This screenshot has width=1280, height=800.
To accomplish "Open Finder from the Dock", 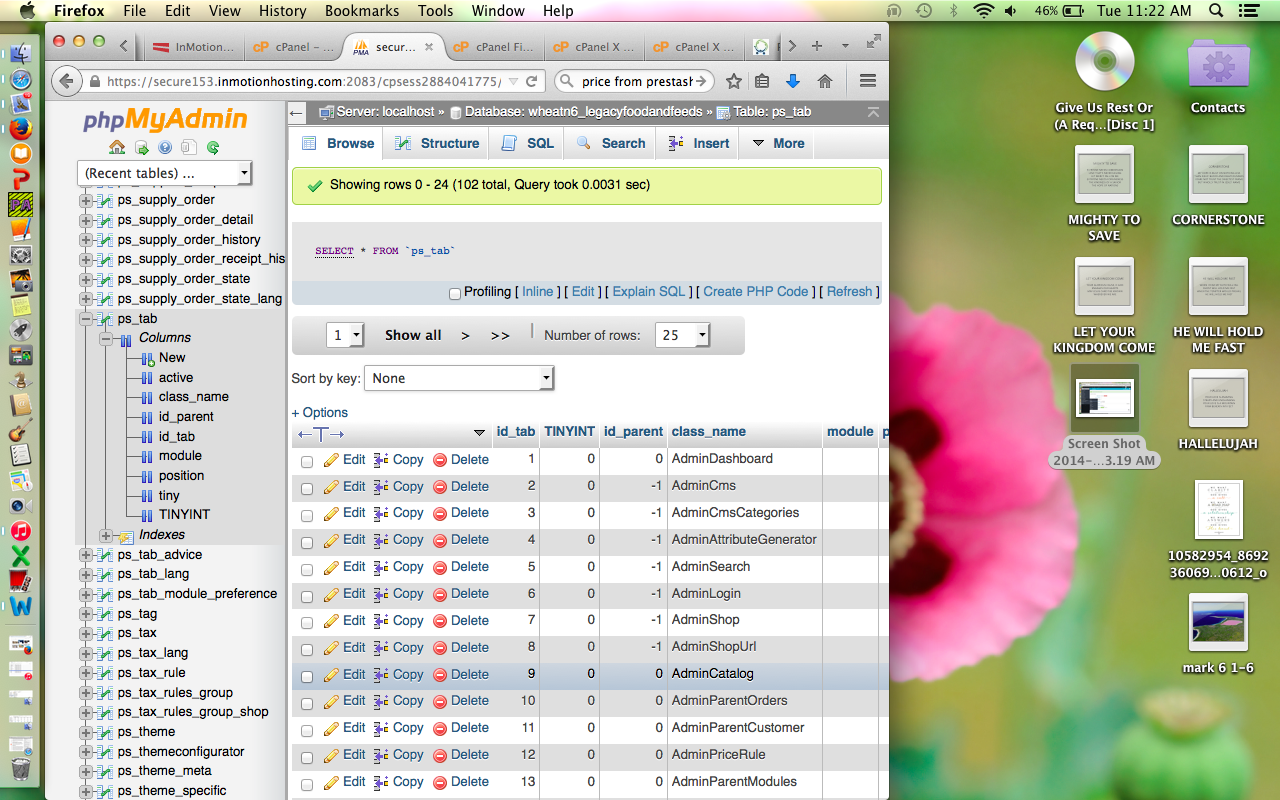I will pyautogui.click(x=21, y=54).
